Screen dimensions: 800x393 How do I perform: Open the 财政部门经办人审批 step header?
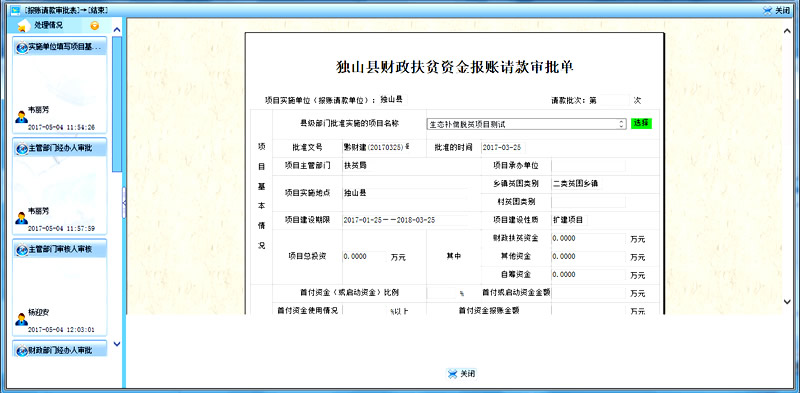(x=60, y=351)
